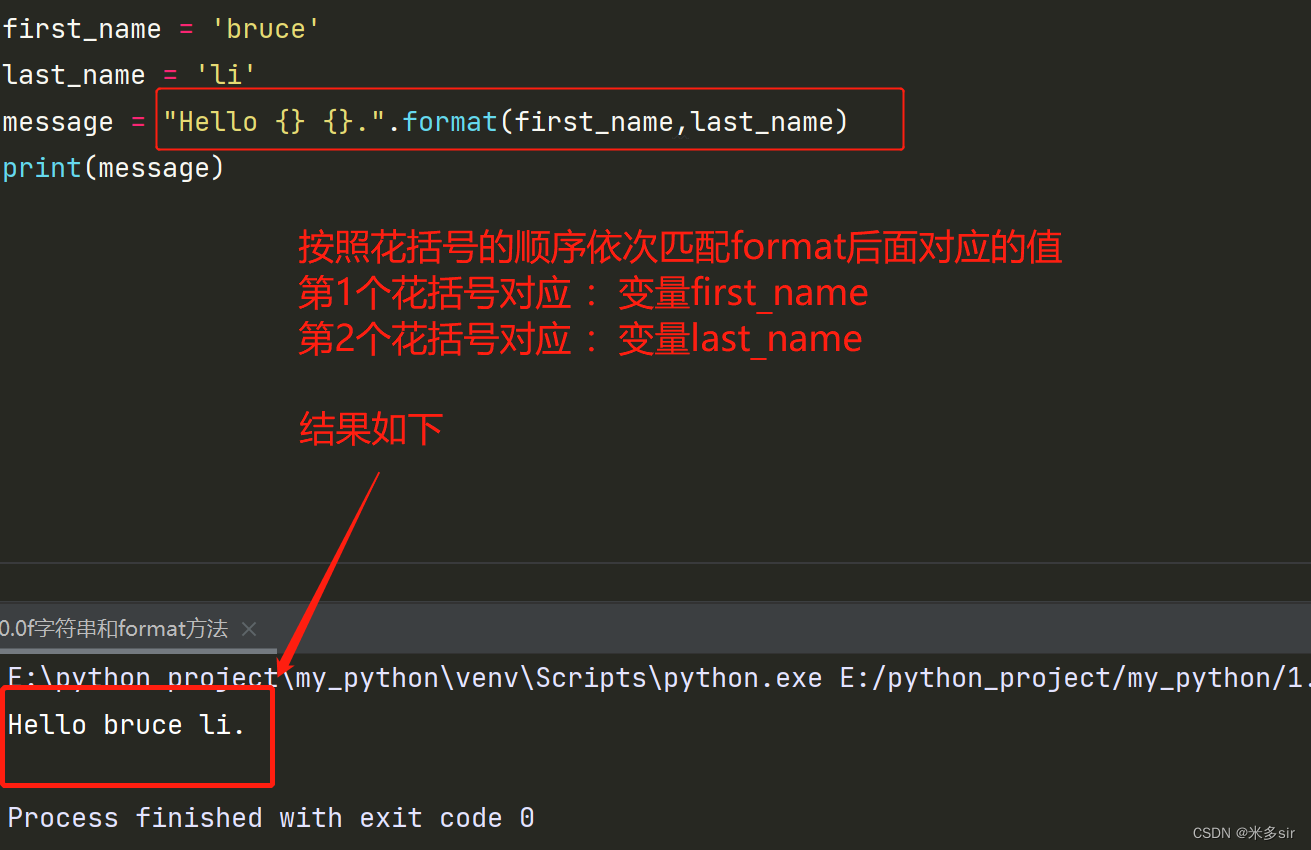Select the first_name variable in code
The image size is (1311, 850).
[82, 28]
